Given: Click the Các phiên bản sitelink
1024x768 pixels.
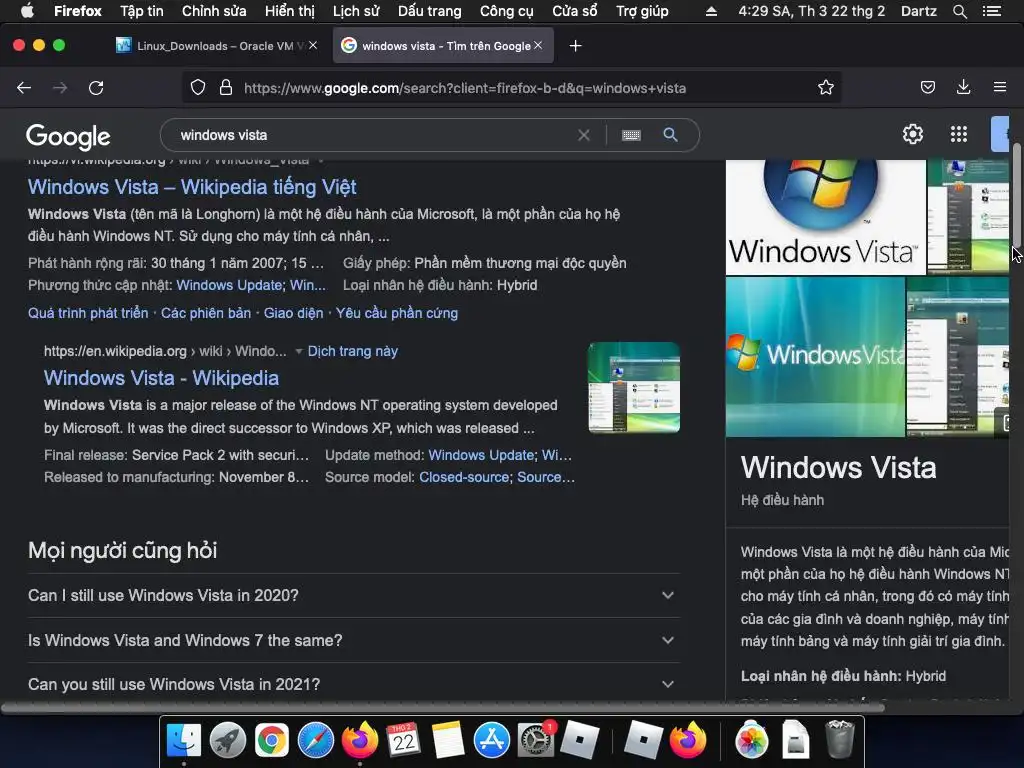Looking at the screenshot, I should pyautogui.click(x=206, y=313).
